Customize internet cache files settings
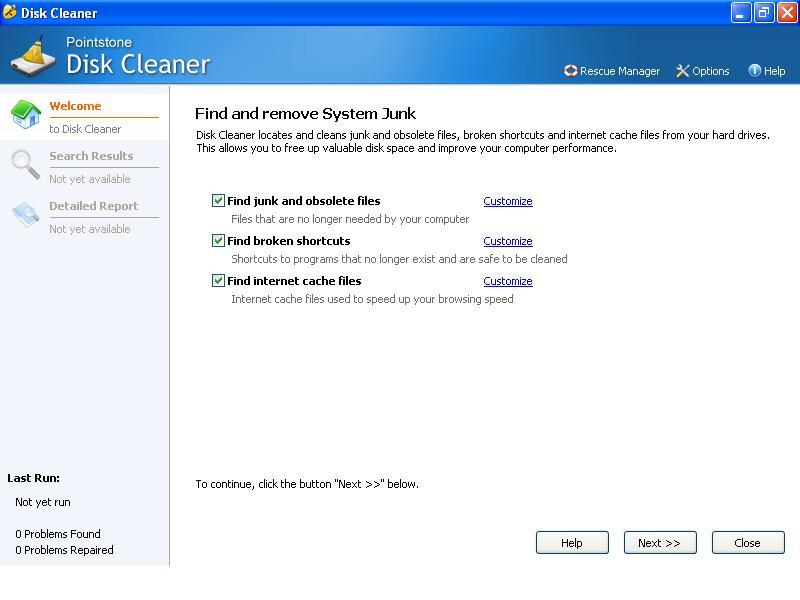The image size is (800, 600). coord(508,281)
